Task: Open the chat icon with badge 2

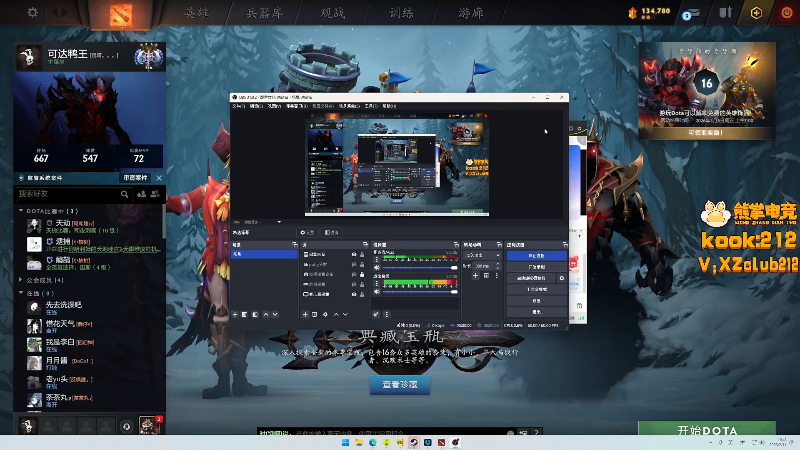Action: [x=149, y=425]
